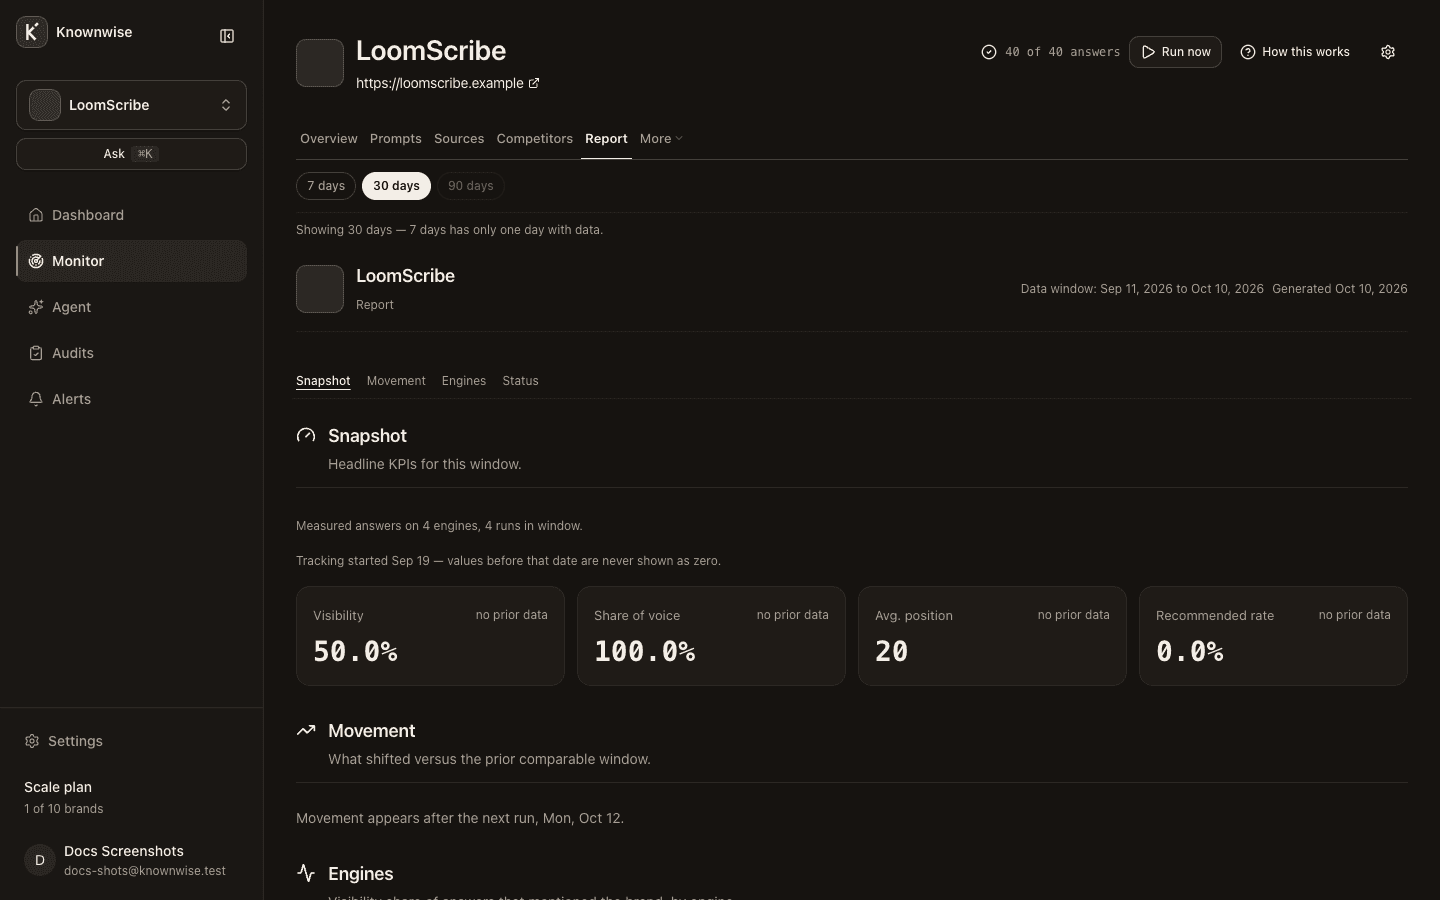Image resolution: width=1440 pixels, height=900 pixels.
Task: Switch to the Overview tab
Action: coord(329,139)
